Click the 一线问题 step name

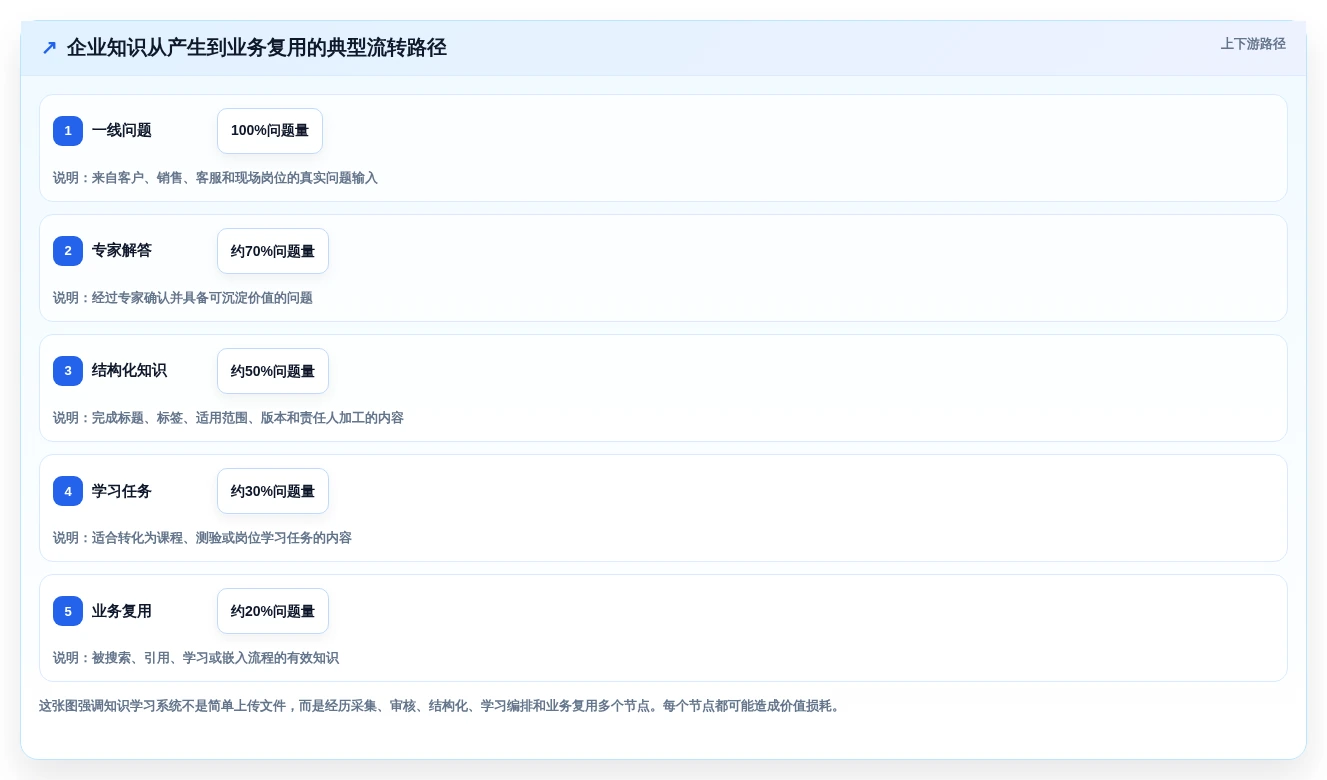pyautogui.click(x=122, y=131)
